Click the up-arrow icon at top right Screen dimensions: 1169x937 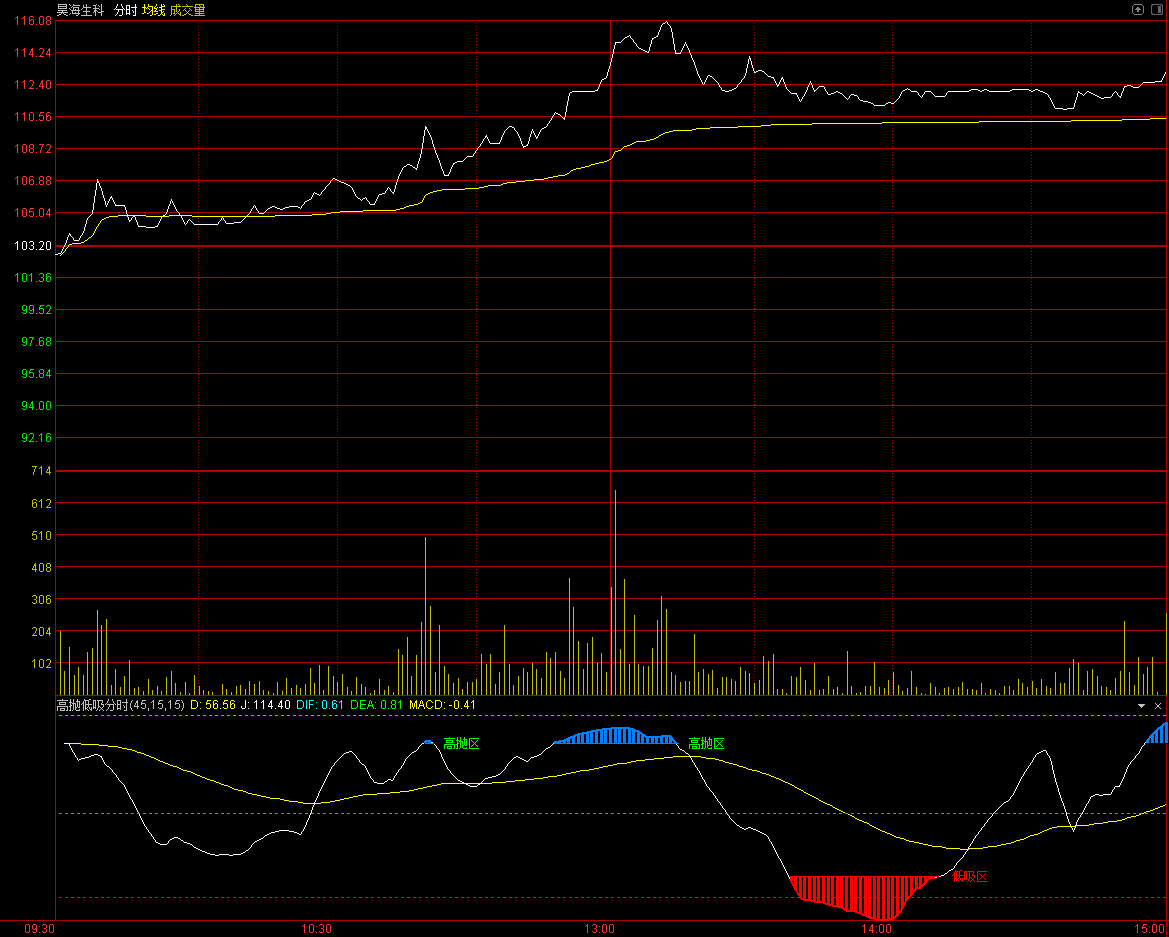coord(1138,9)
